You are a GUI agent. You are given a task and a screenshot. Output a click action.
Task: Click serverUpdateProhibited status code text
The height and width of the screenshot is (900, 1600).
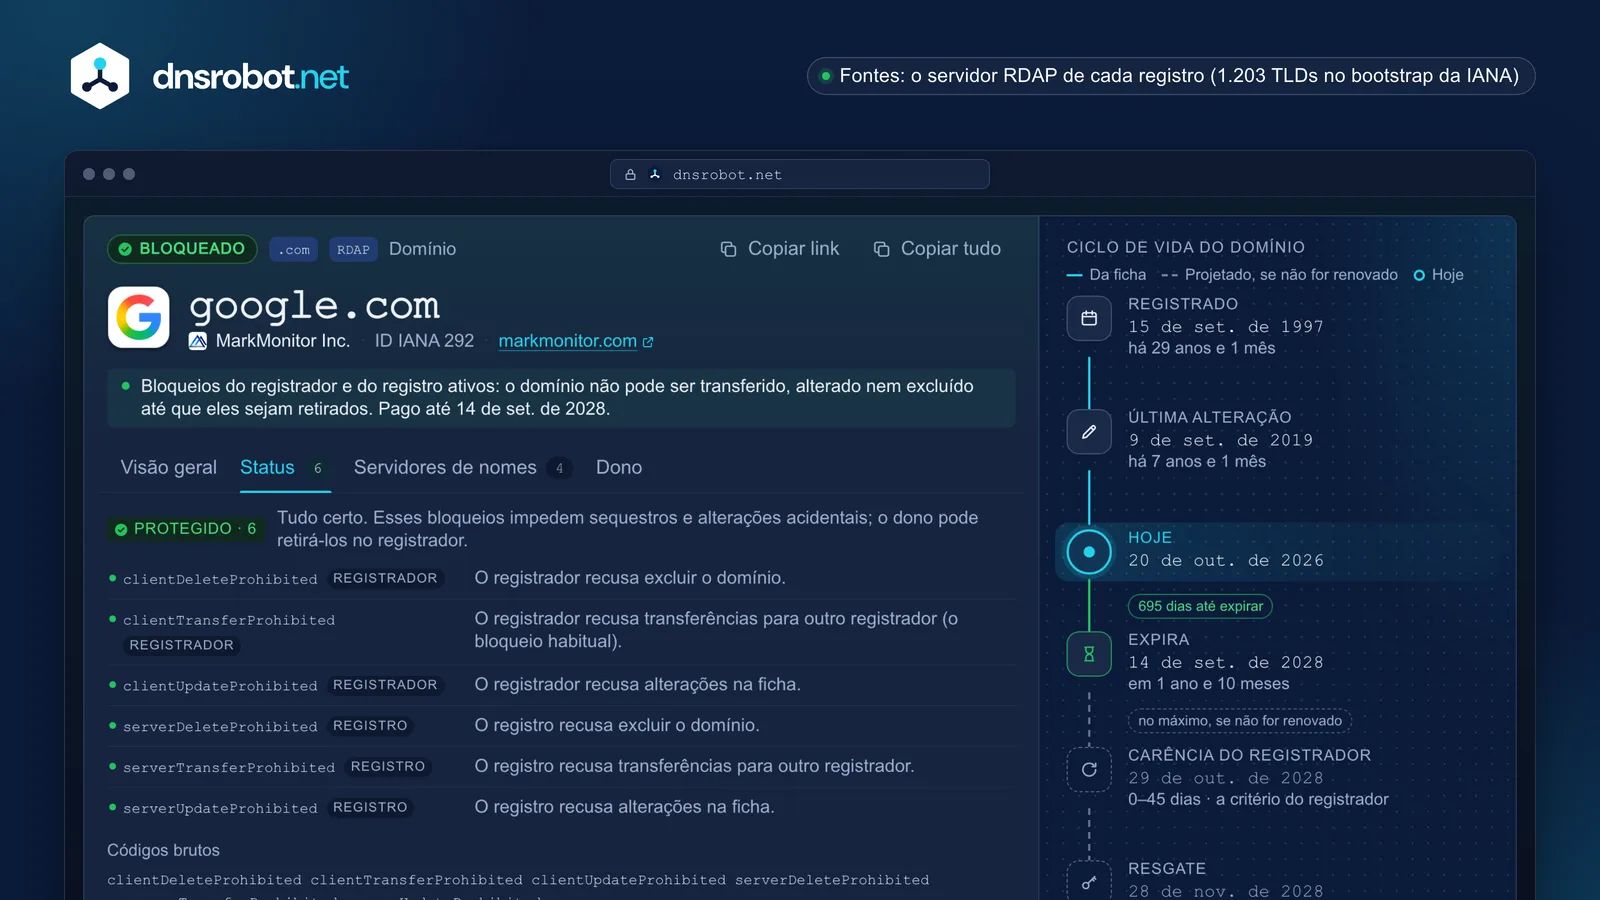(220, 808)
